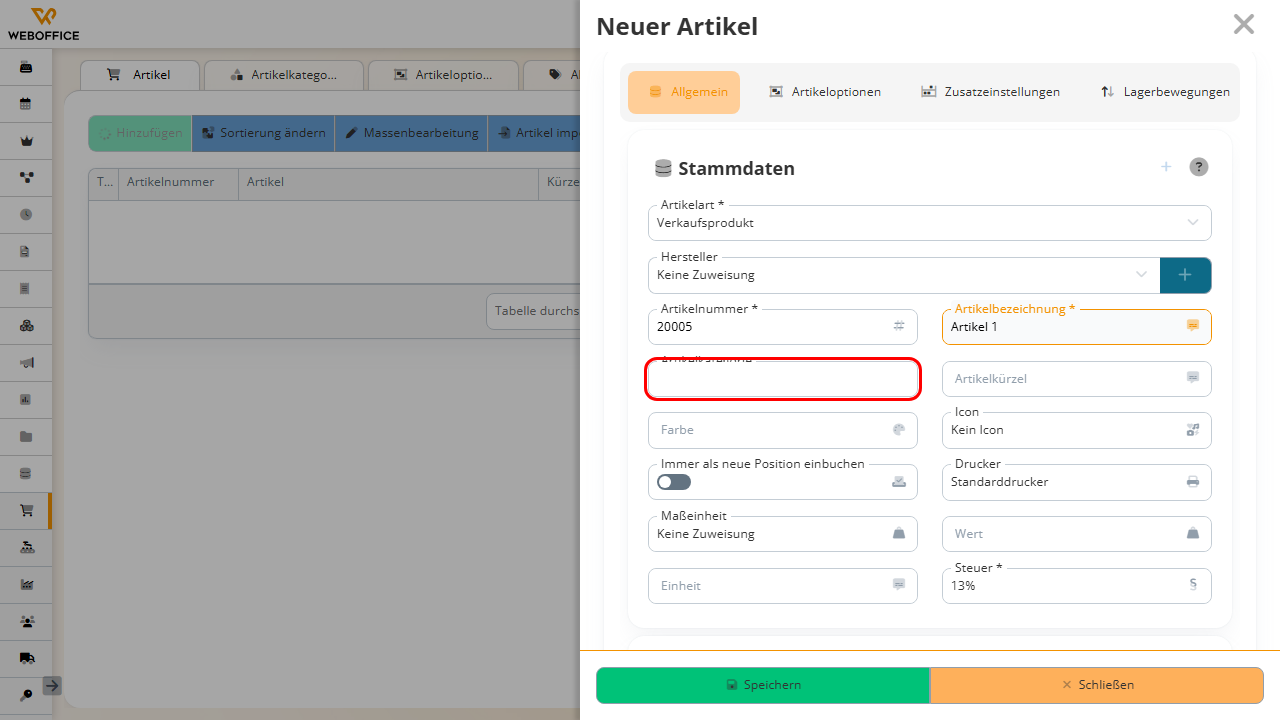
Task: Click the megaphone icon in the sidebar
Action: tap(26, 363)
